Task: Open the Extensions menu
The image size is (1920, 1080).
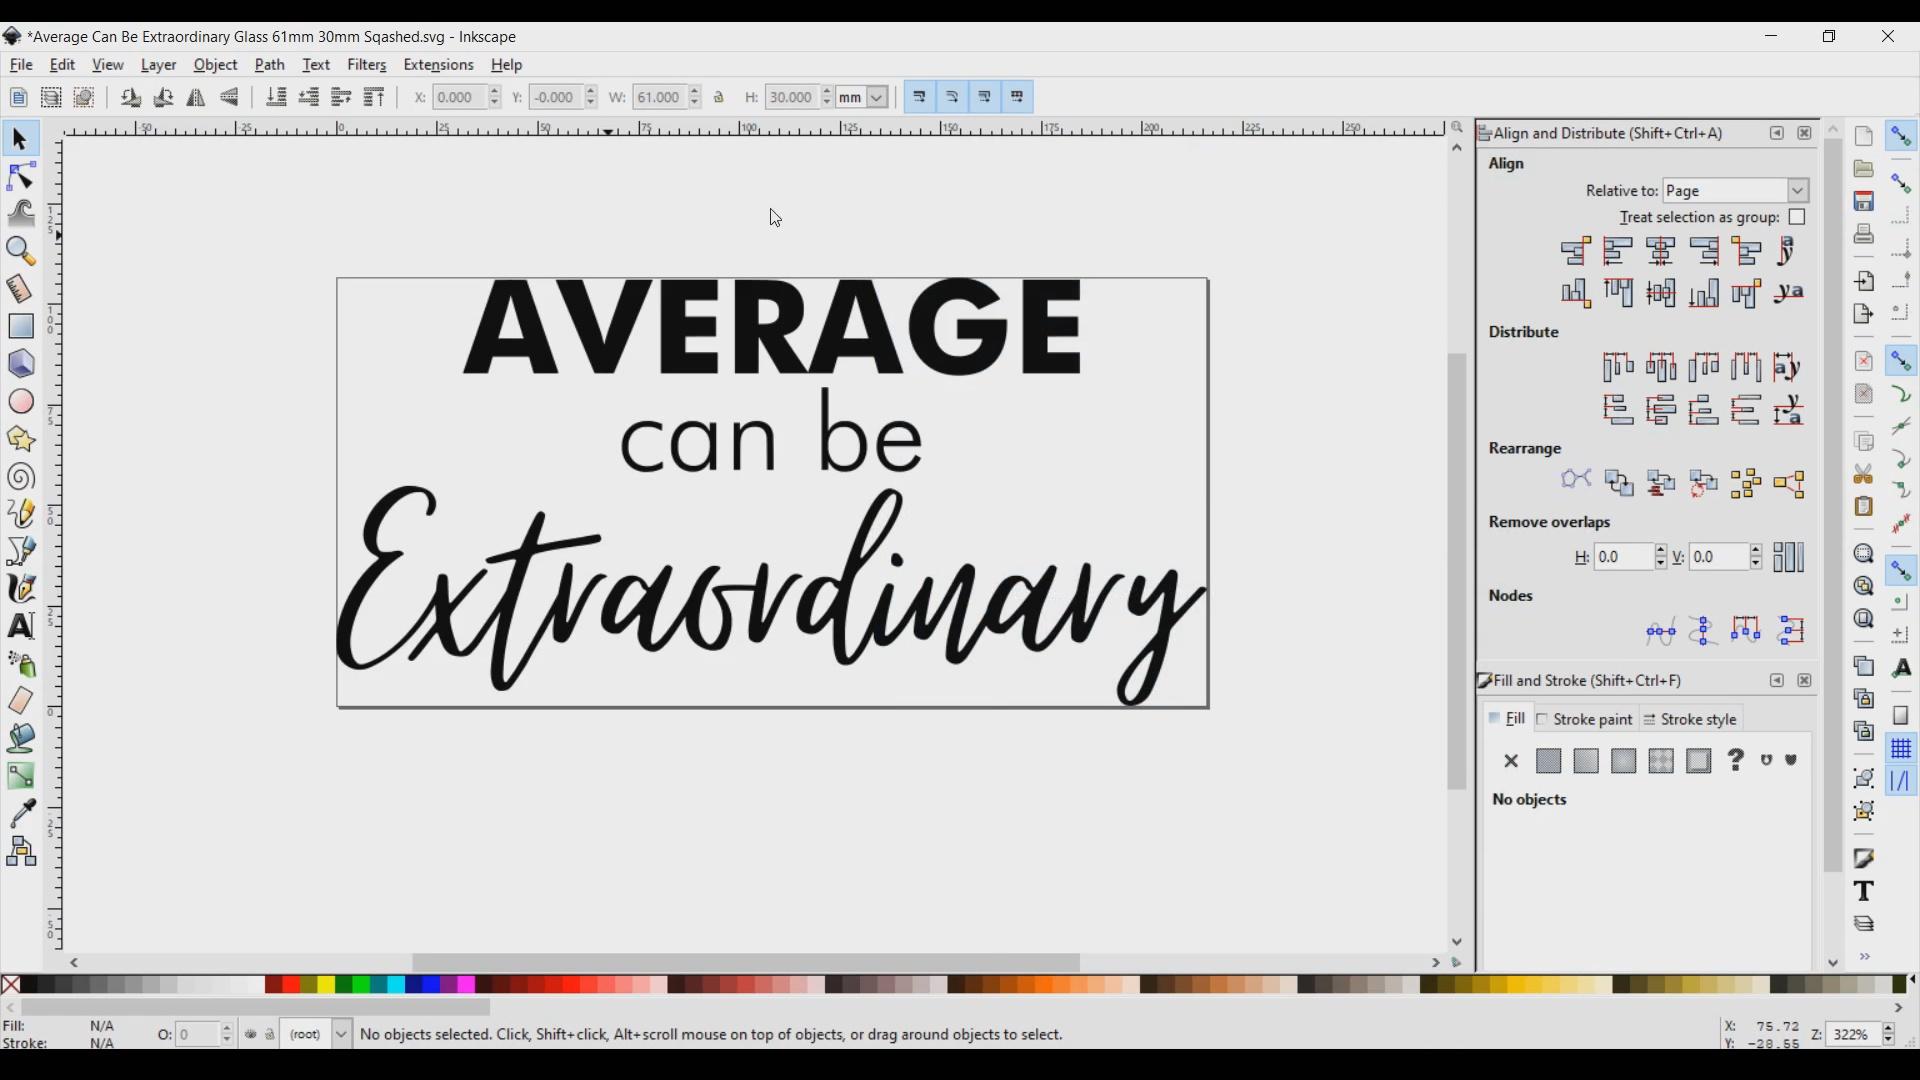Action: coord(439,66)
